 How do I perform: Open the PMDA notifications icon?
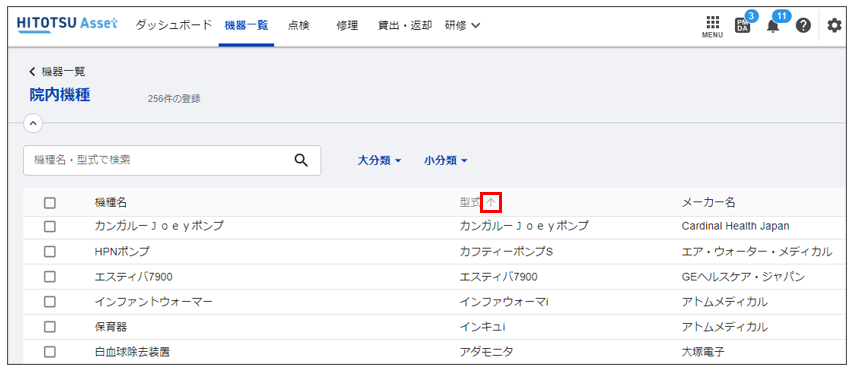point(742,25)
